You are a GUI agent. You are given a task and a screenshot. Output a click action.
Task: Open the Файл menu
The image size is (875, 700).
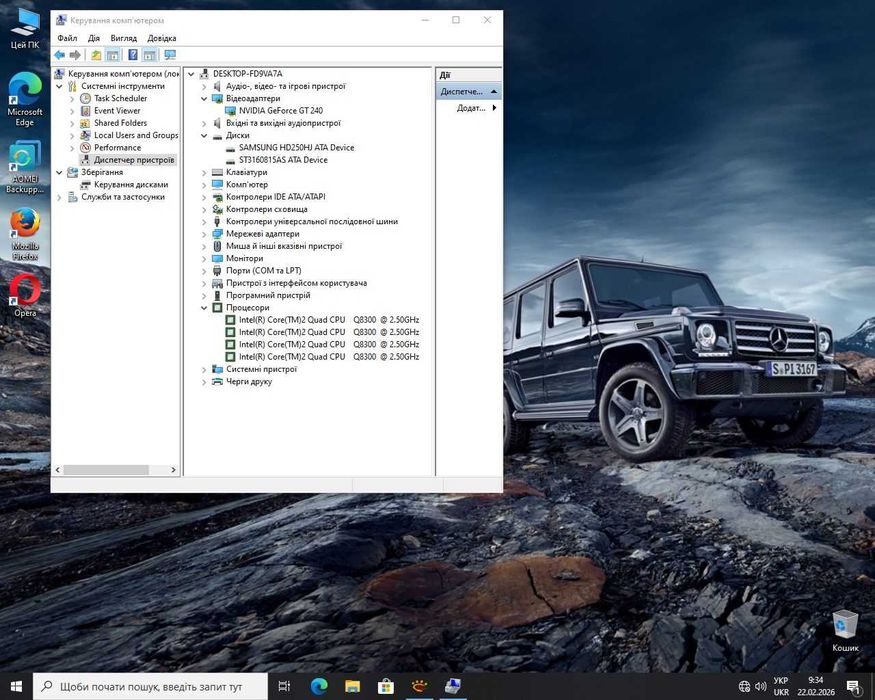(x=67, y=38)
